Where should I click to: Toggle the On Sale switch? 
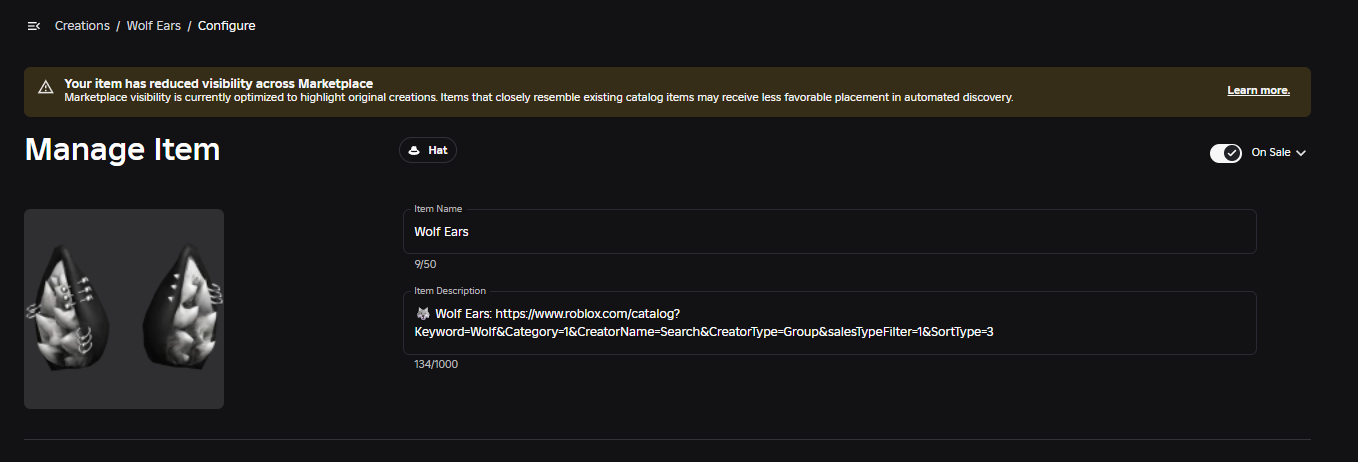1225,153
